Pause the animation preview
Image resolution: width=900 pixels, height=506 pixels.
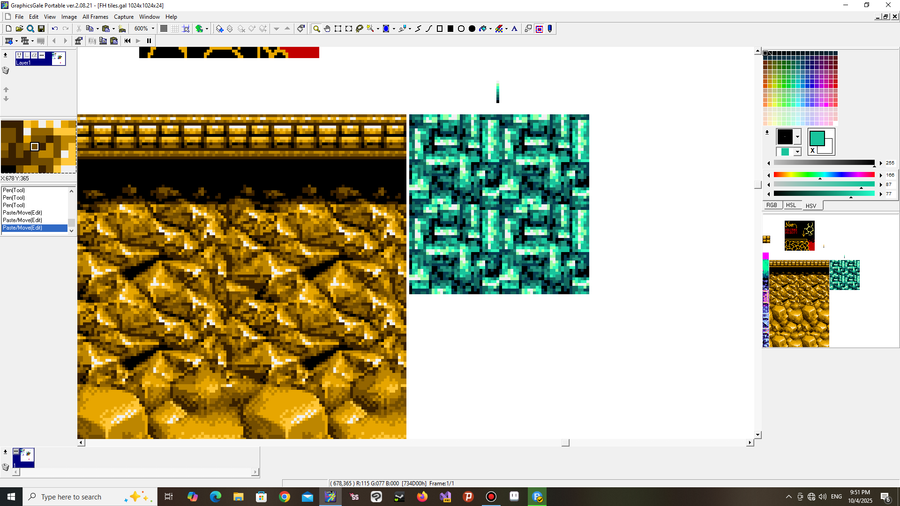[149, 41]
